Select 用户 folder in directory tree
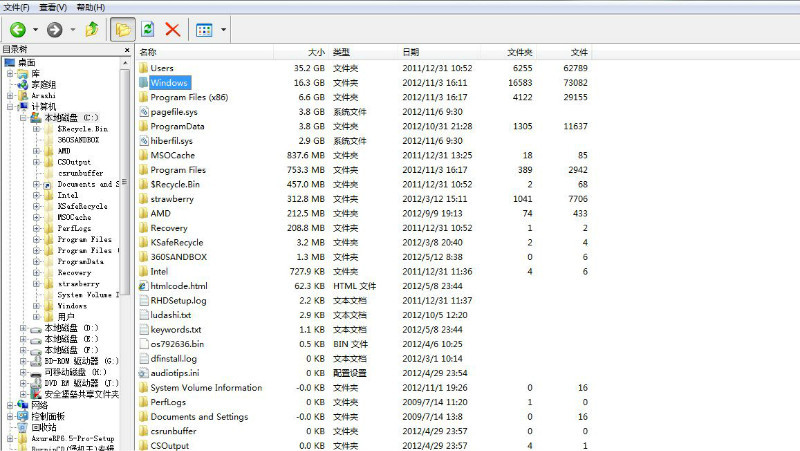This screenshot has height=451, width=800. click(x=66, y=317)
